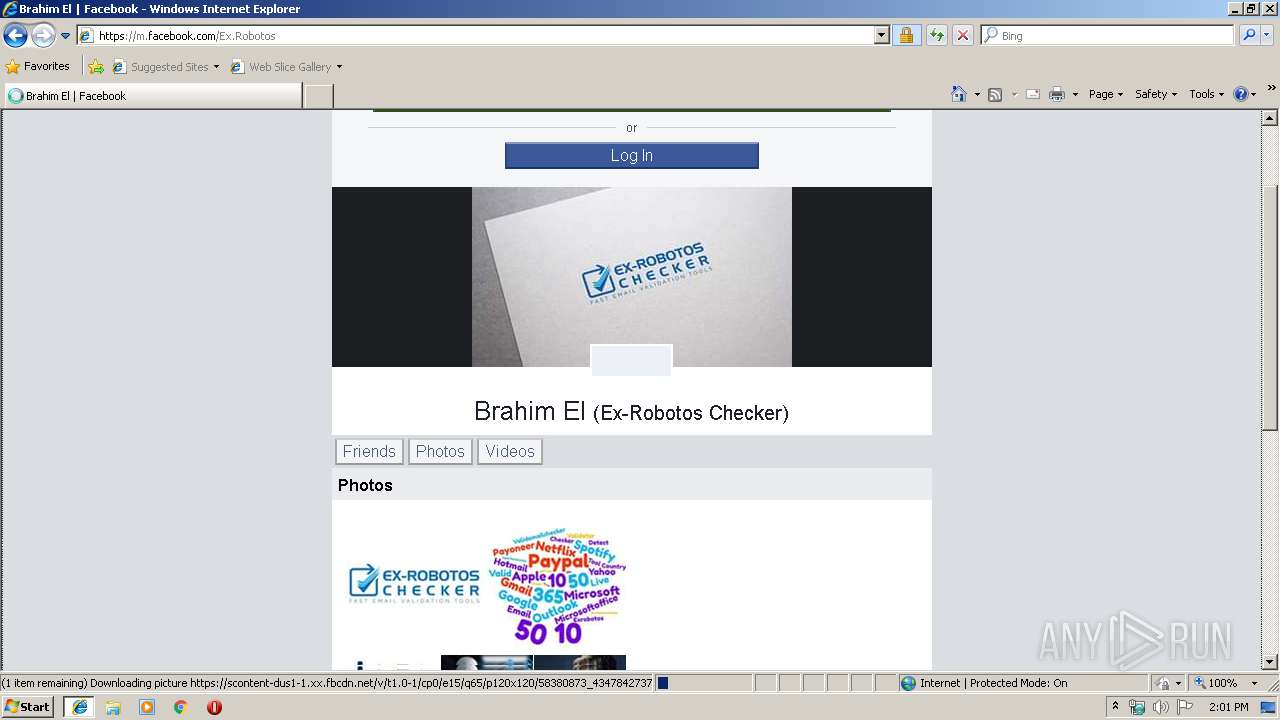Open the PayPal word cloud photo

[558, 586]
